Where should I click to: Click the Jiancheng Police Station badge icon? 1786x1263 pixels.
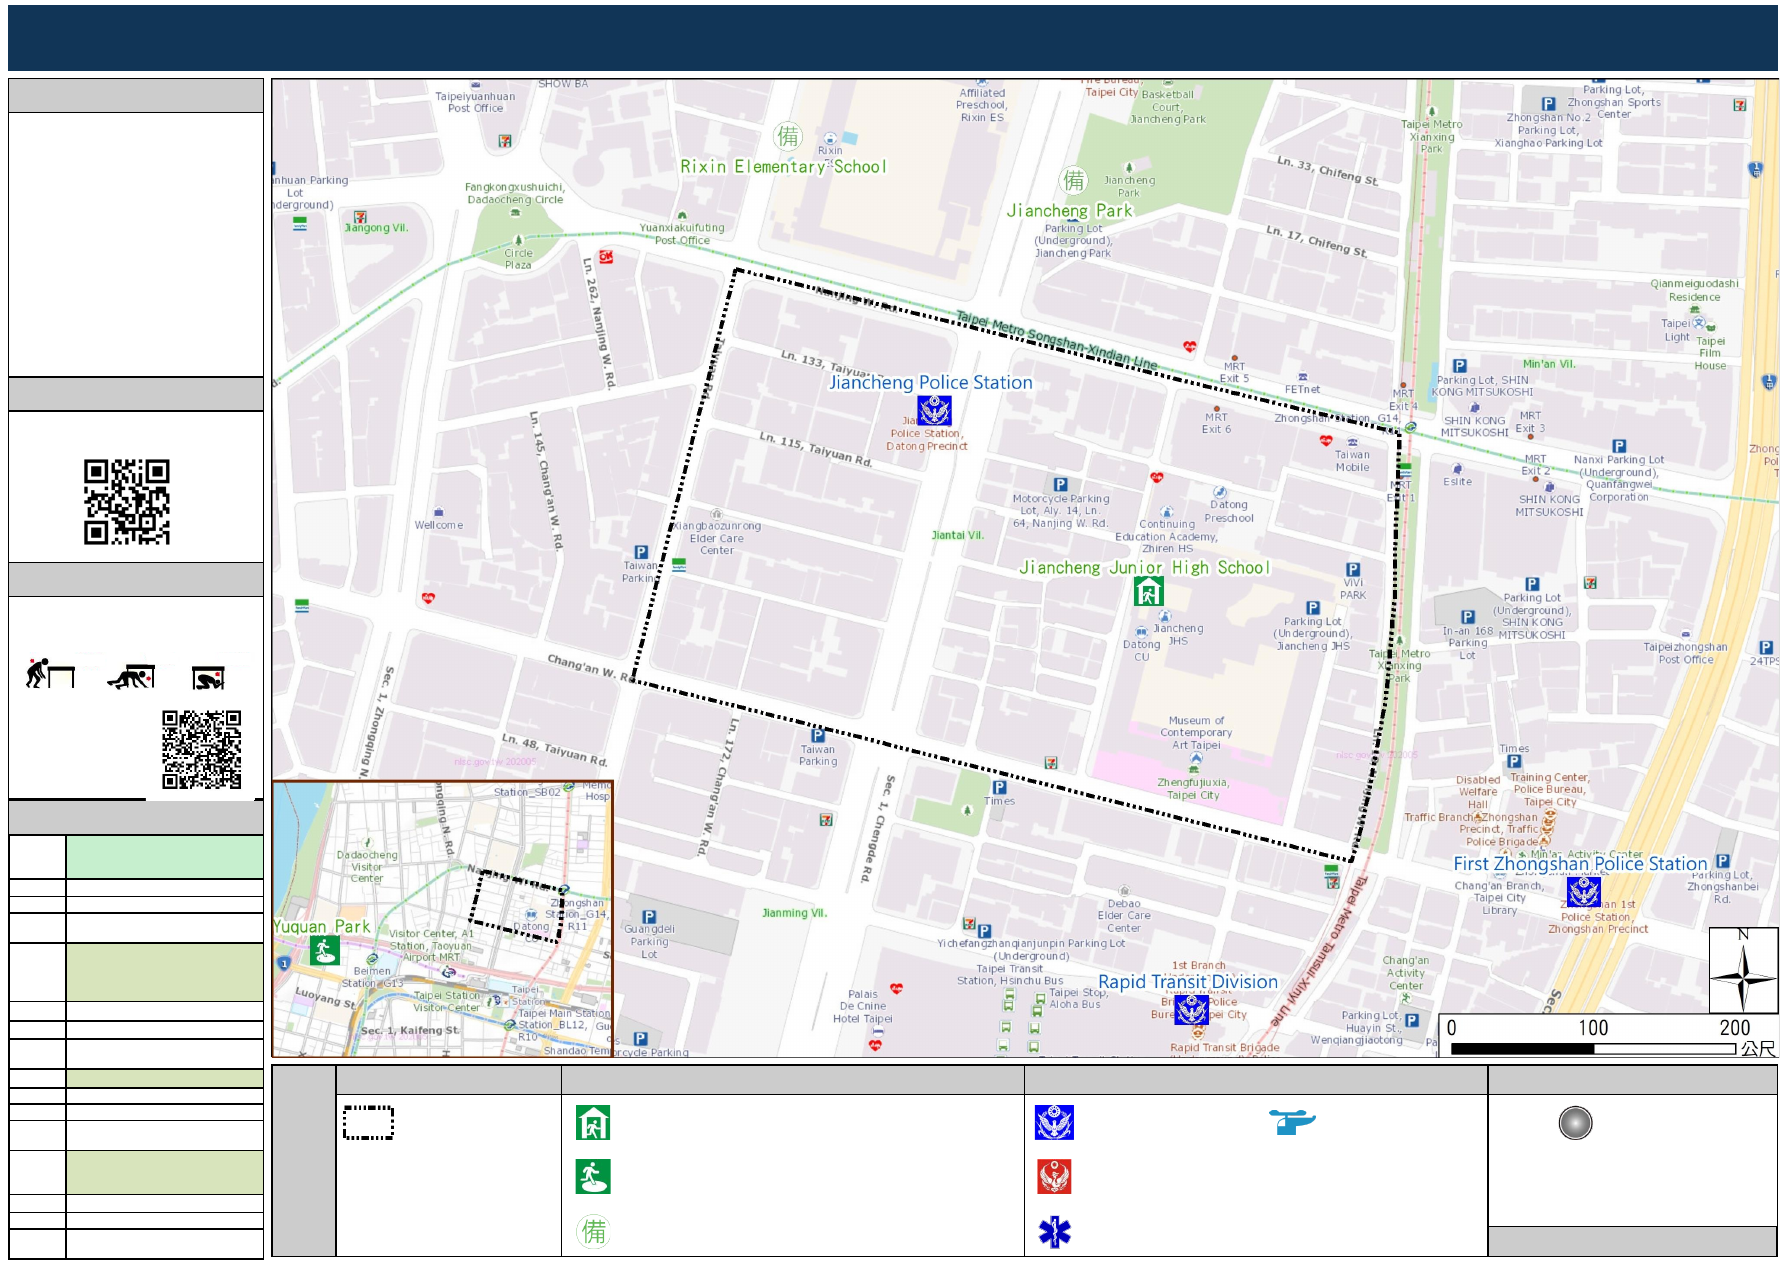935,411
